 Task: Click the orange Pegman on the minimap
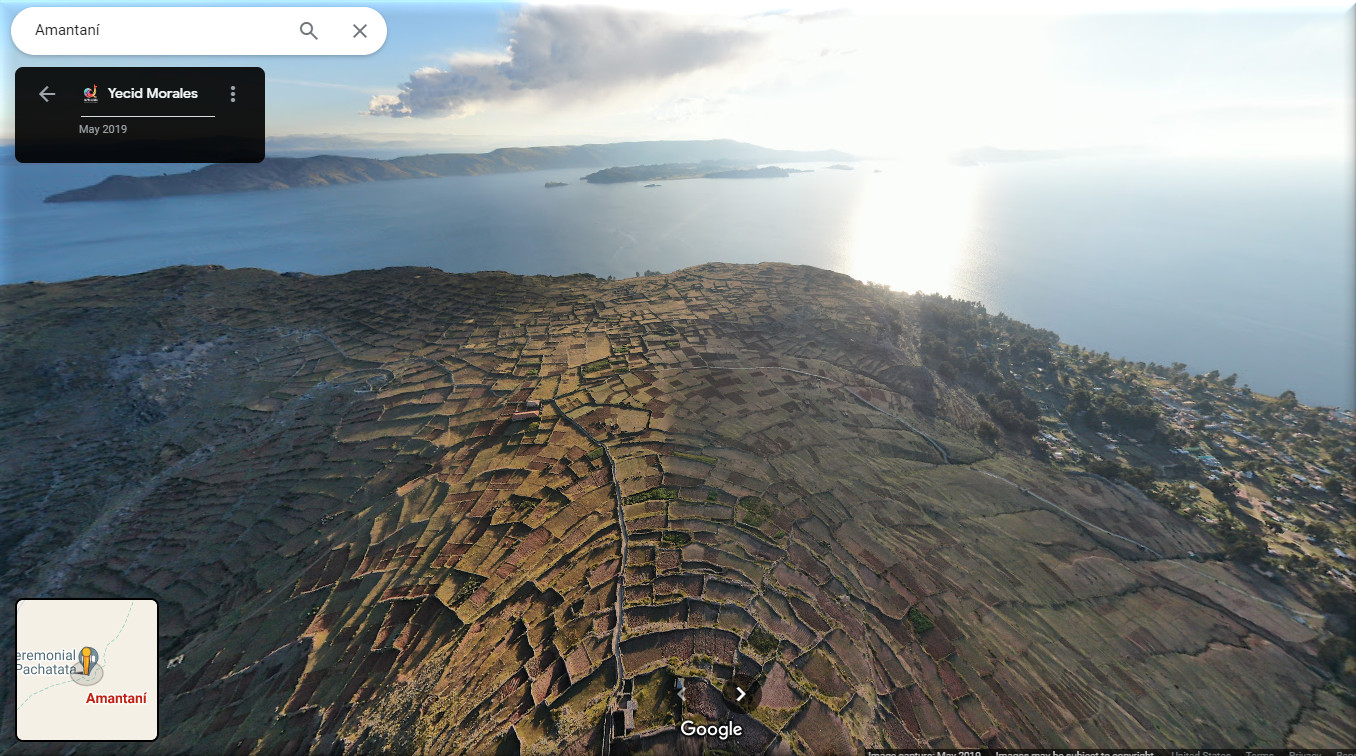click(87, 661)
